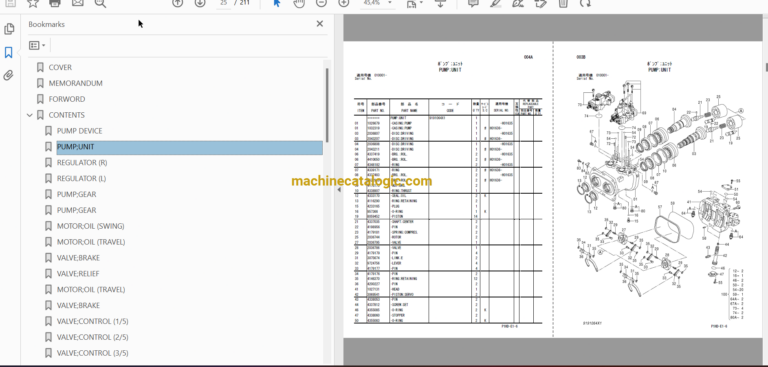Screen dimensions: 768x367
Task: Select the Highlight text pen tool
Action: pyautogui.click(x=495, y=3)
